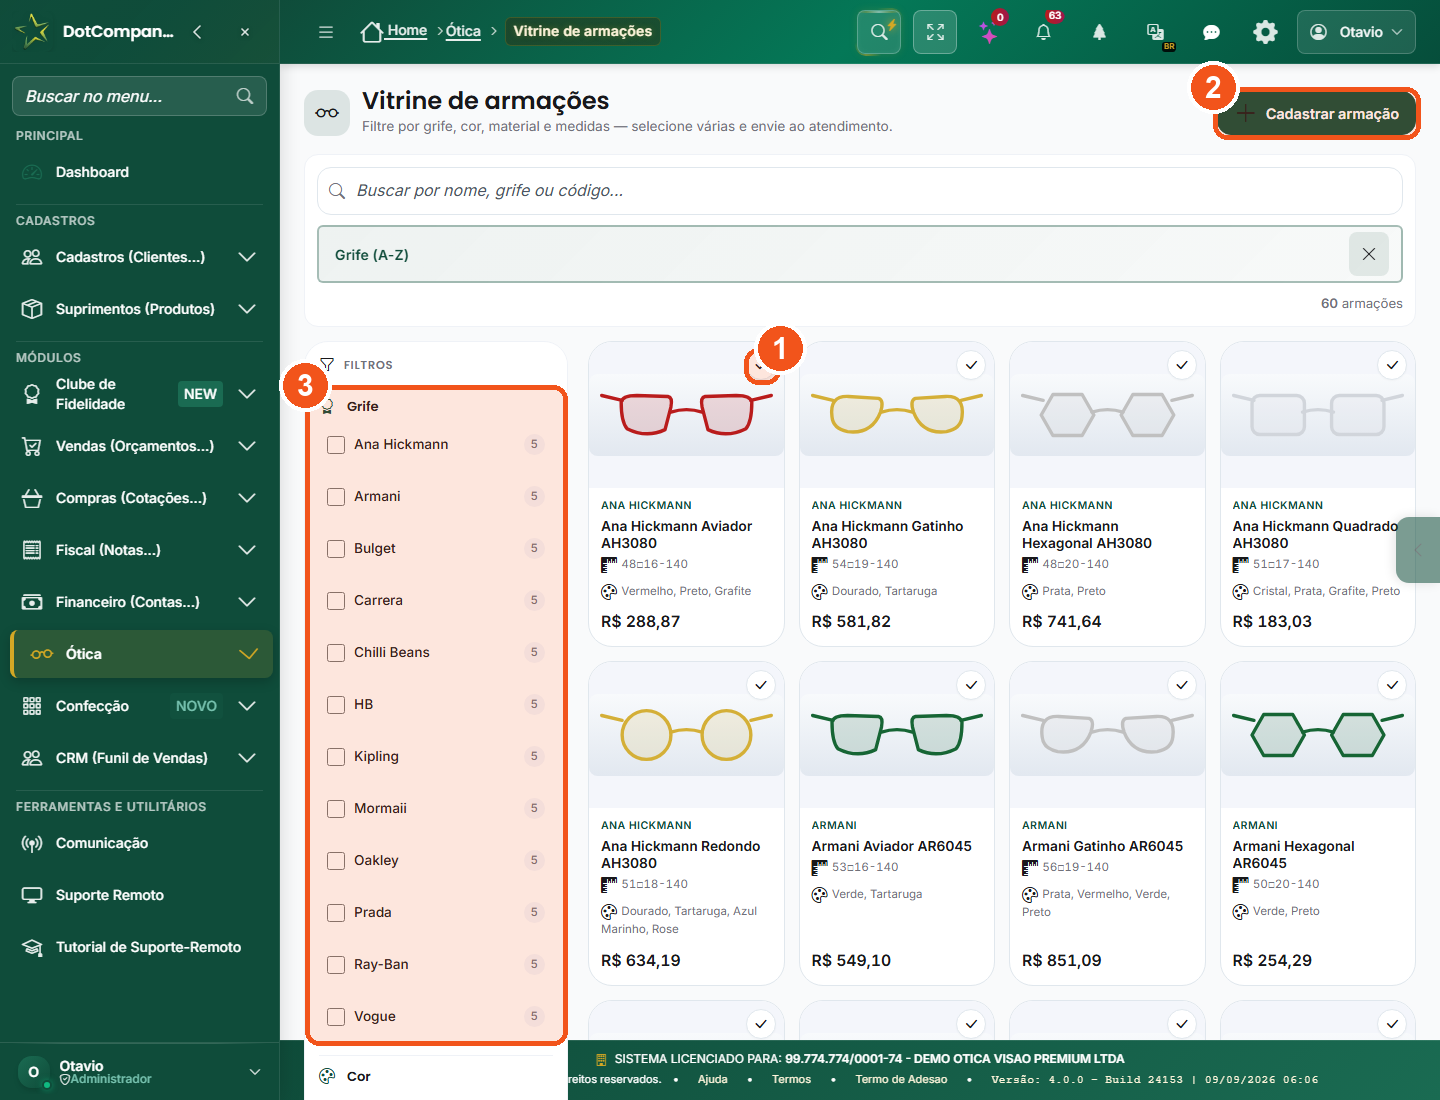
Task: Open Dashboard from sidebar
Action: tap(140, 172)
